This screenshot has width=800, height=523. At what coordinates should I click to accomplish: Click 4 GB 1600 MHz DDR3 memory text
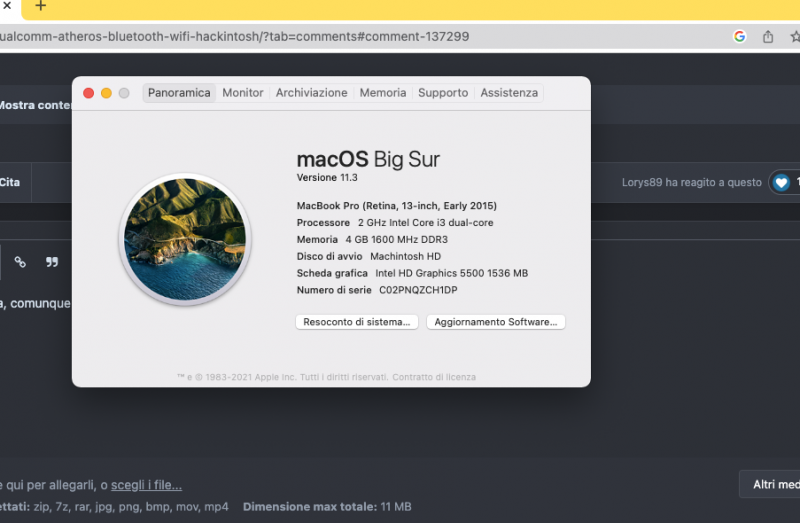coord(396,239)
